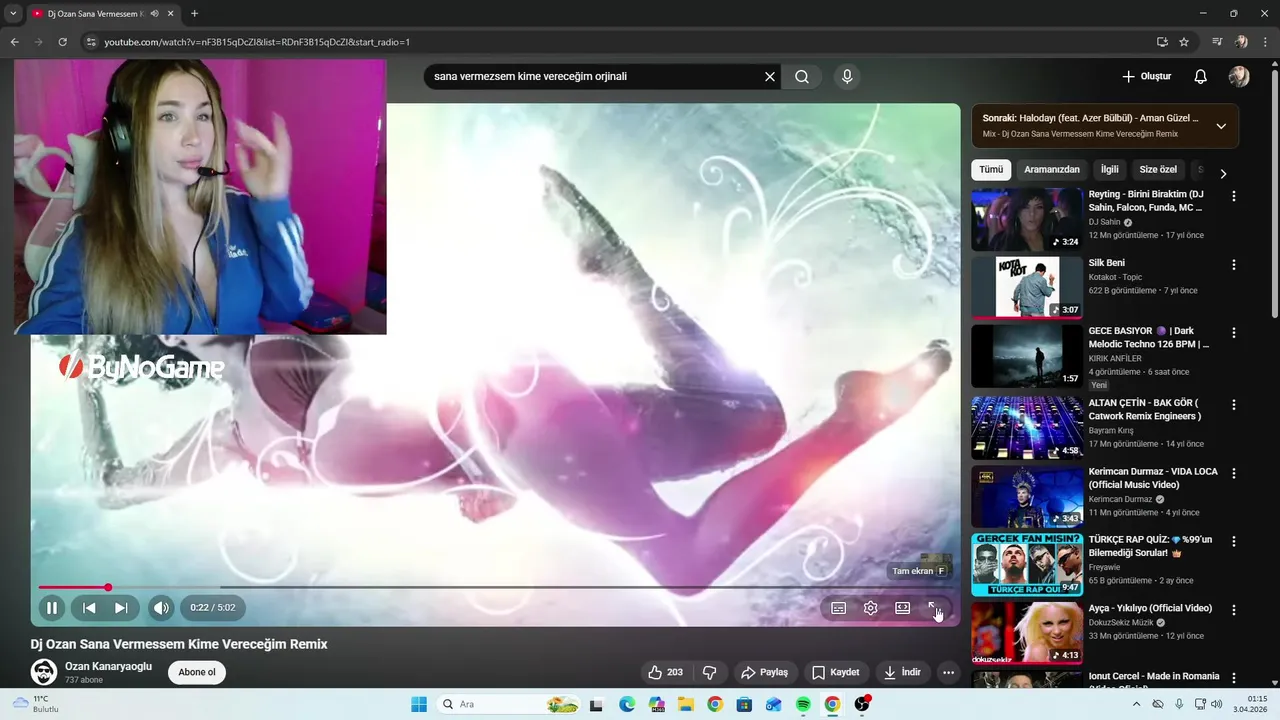Open Reyting - Birini Biraktim thumbnail
Viewport: 1280px width, 720px height.
tap(1027, 219)
